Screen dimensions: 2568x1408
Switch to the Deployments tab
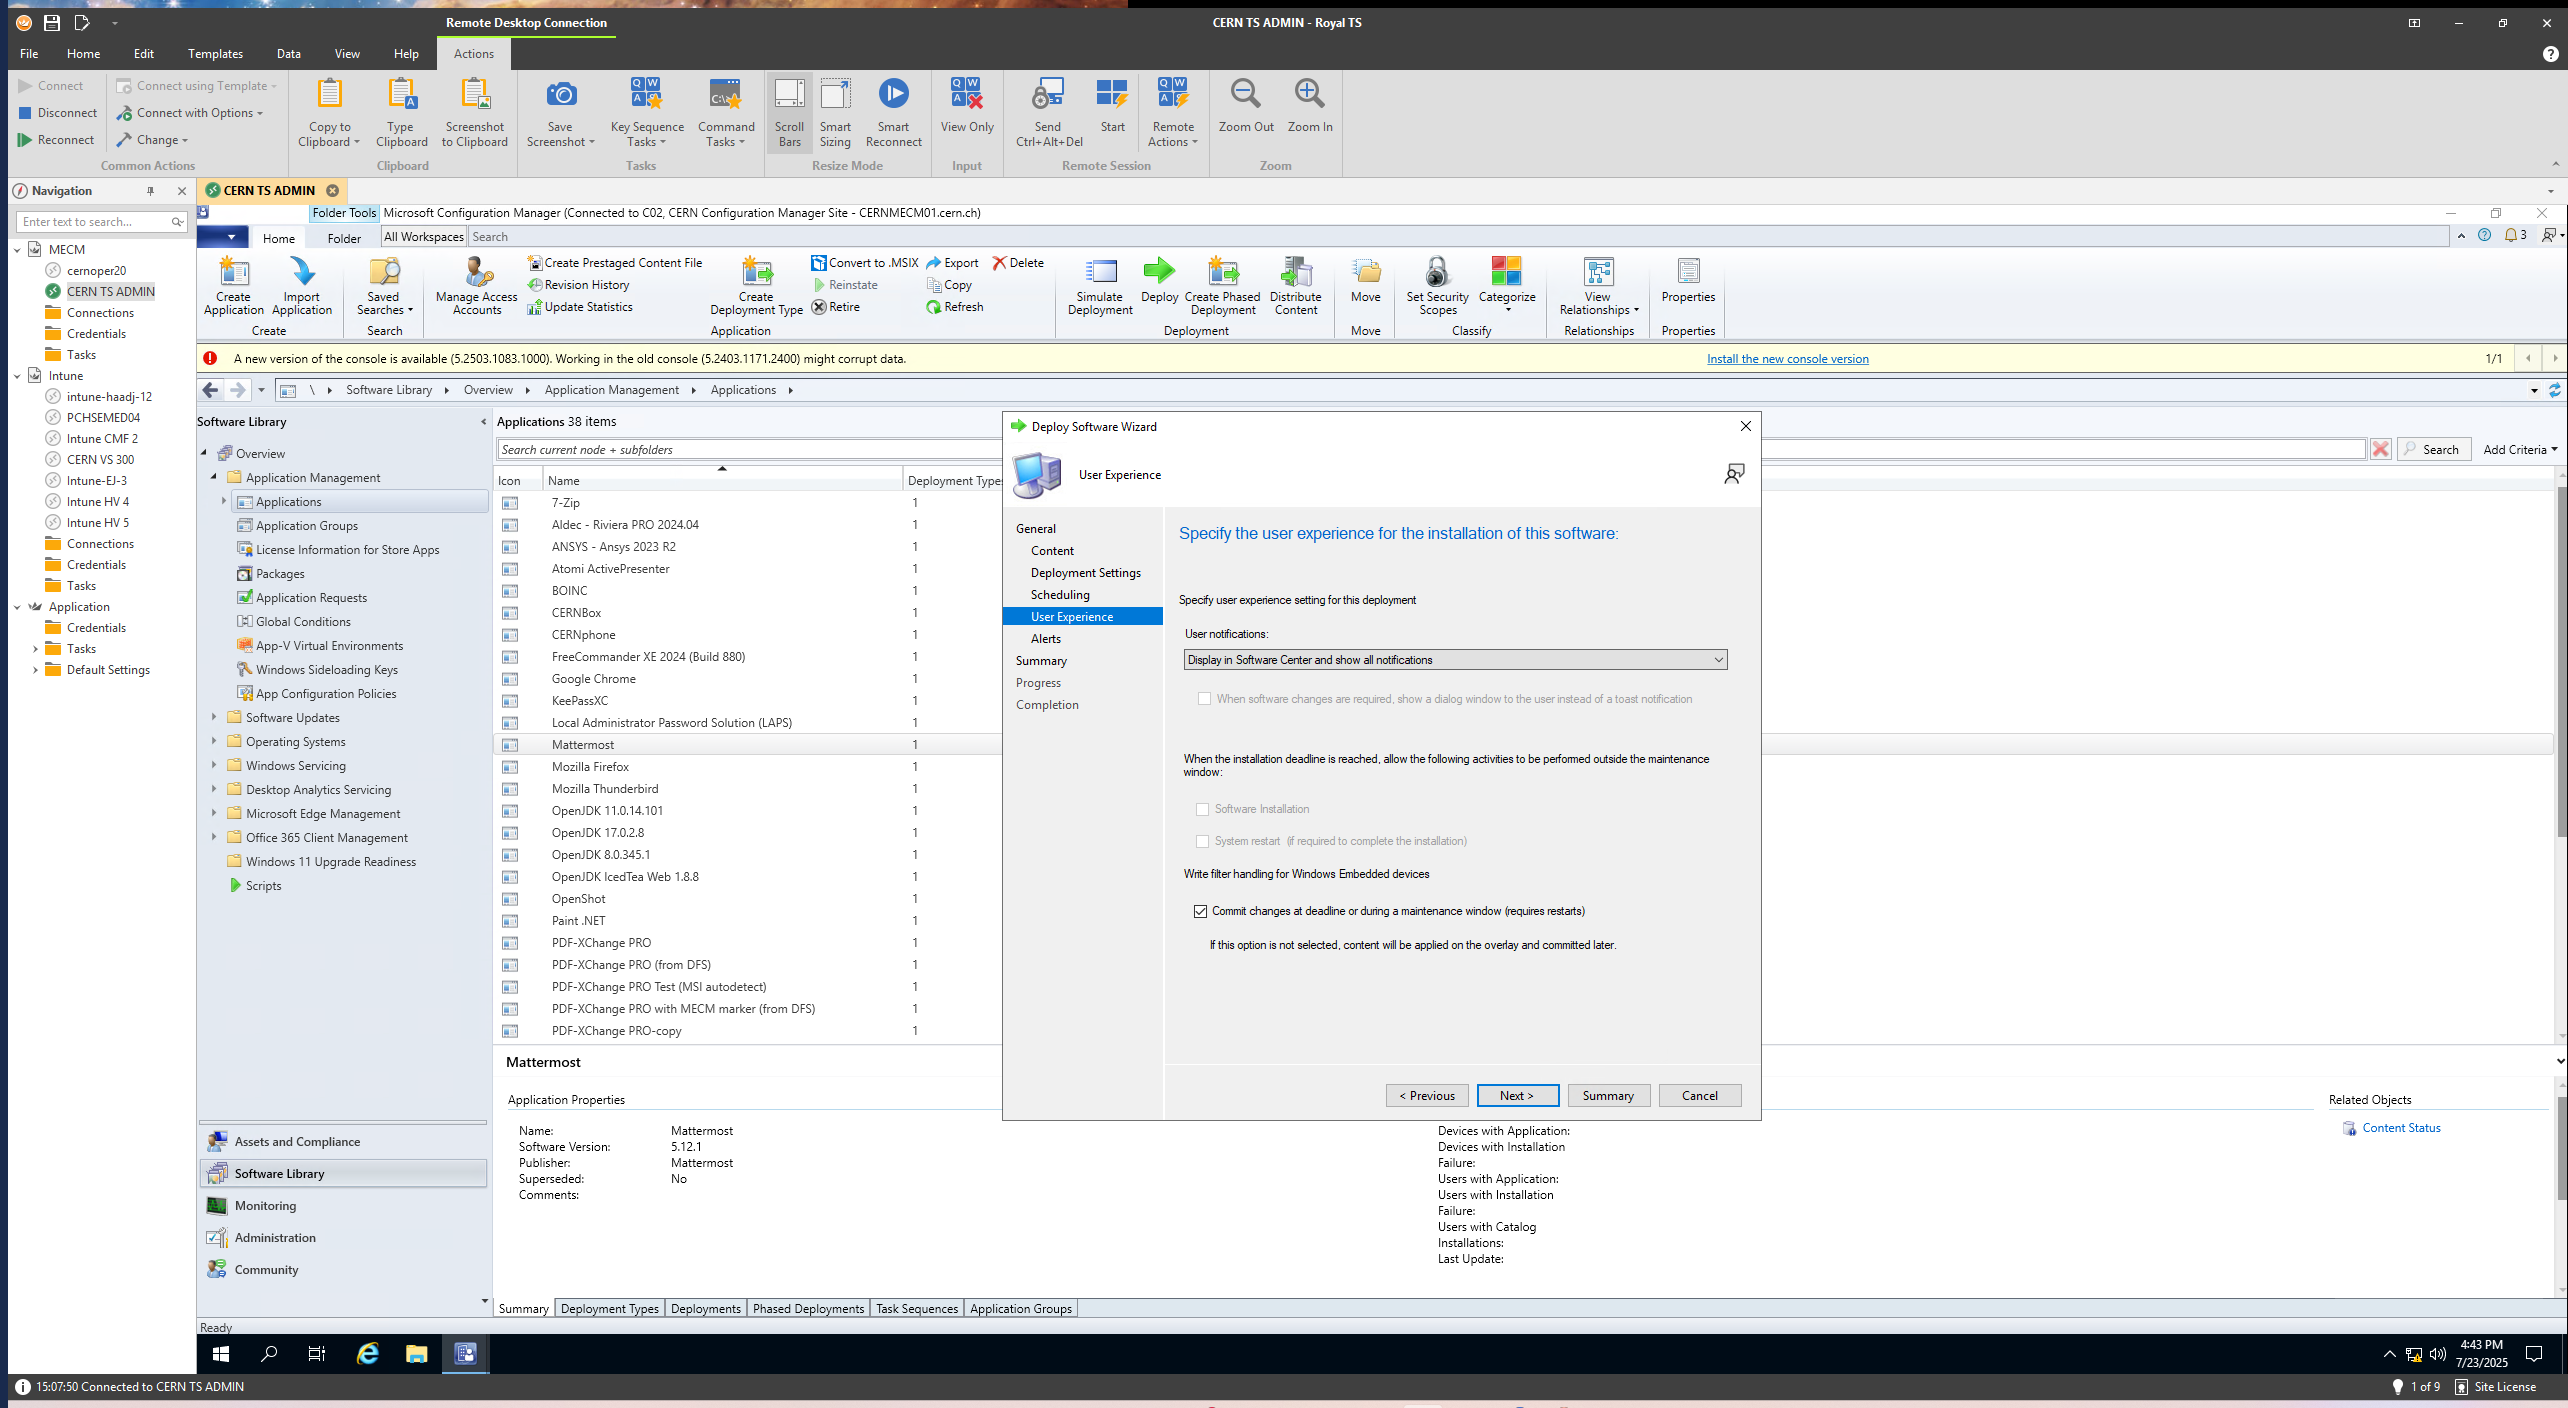[x=706, y=1309]
